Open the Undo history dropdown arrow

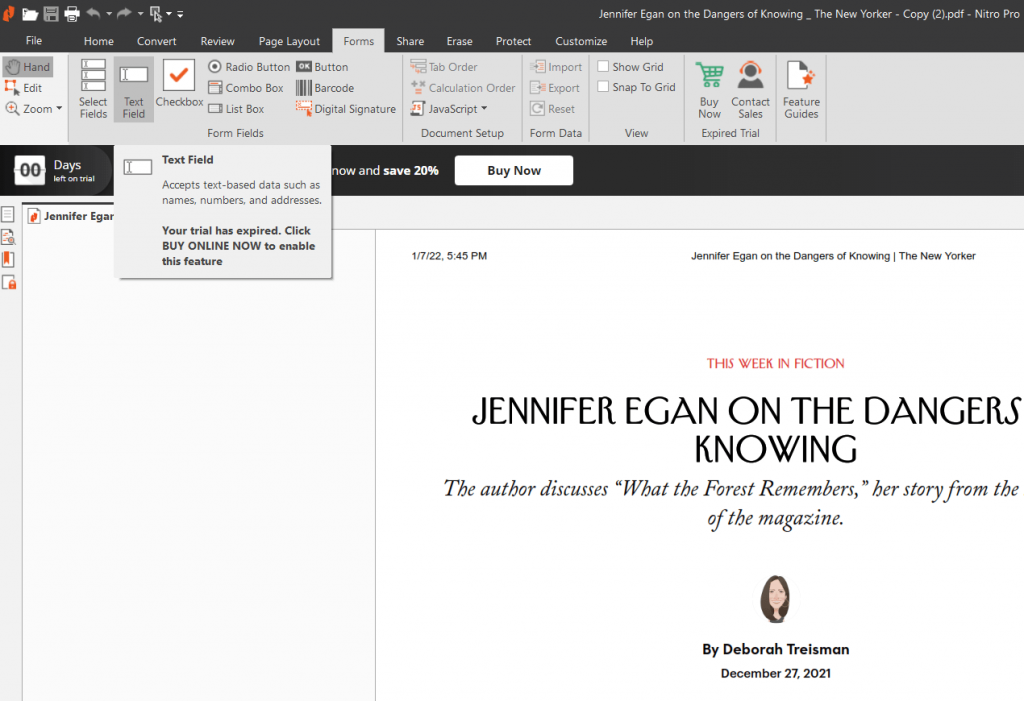(x=108, y=14)
